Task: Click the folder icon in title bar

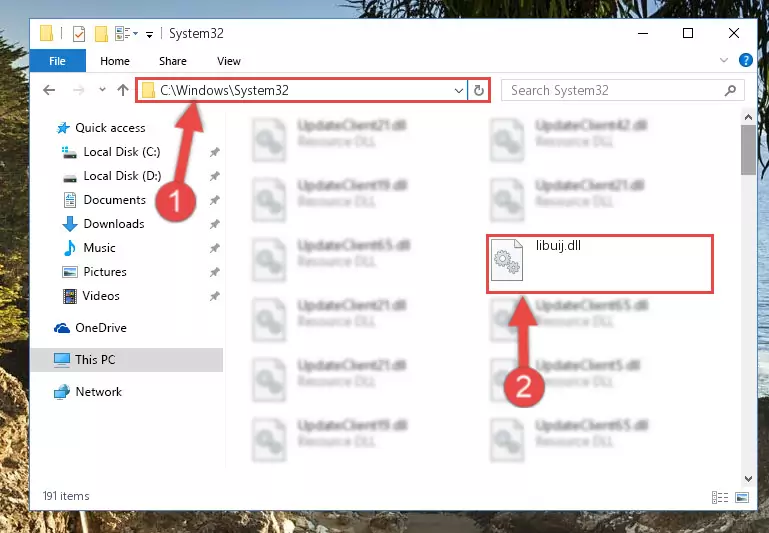Action: click(47, 33)
